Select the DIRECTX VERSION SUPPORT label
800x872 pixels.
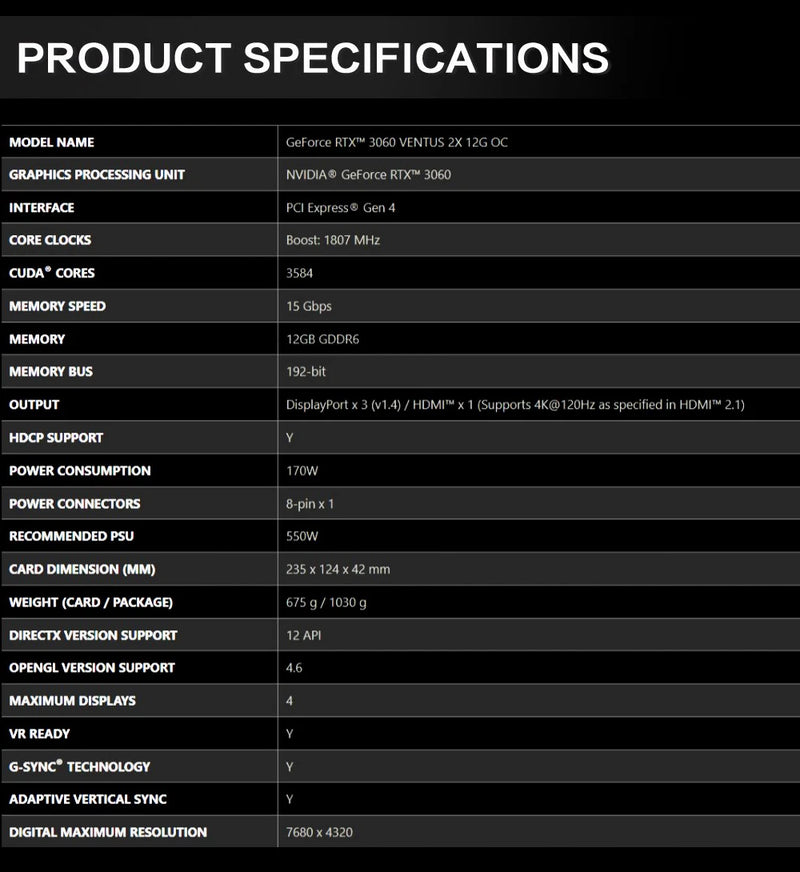click(x=93, y=635)
